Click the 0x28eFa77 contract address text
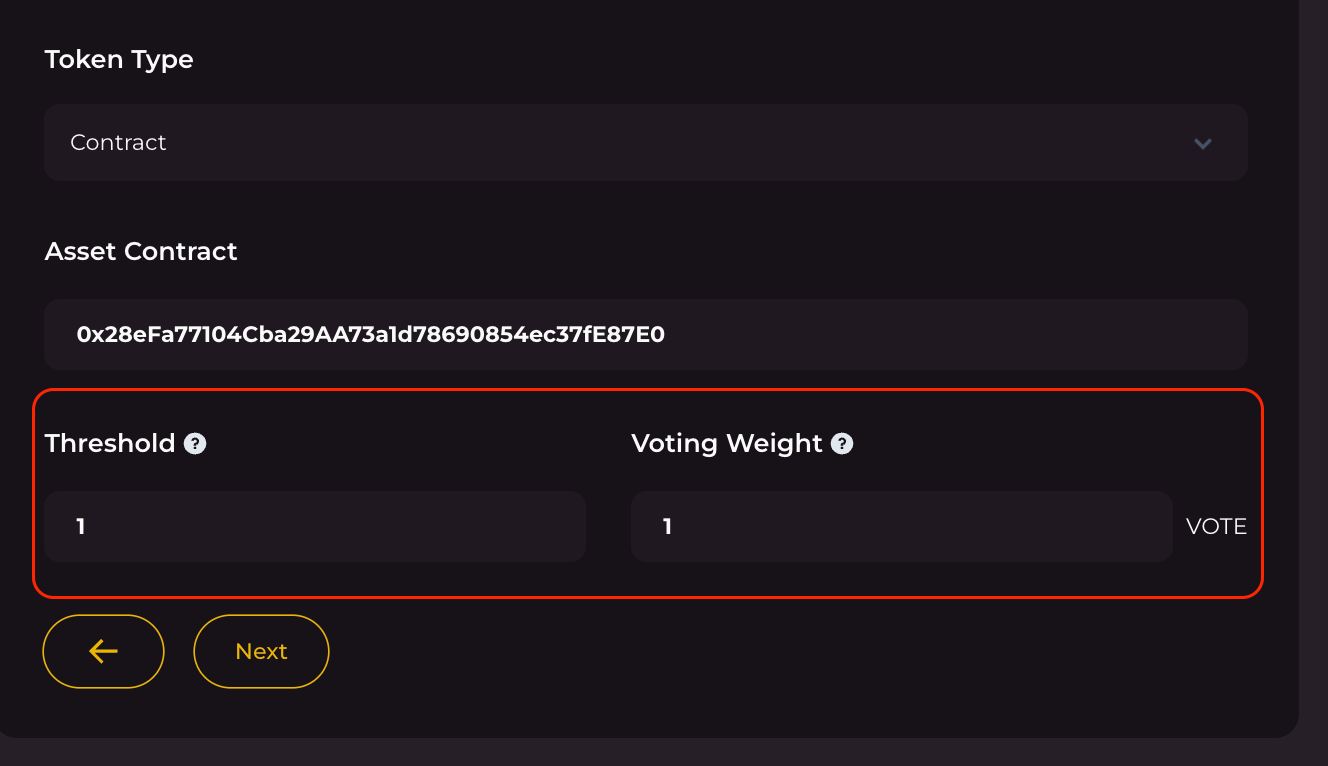1328x766 pixels. (x=370, y=334)
